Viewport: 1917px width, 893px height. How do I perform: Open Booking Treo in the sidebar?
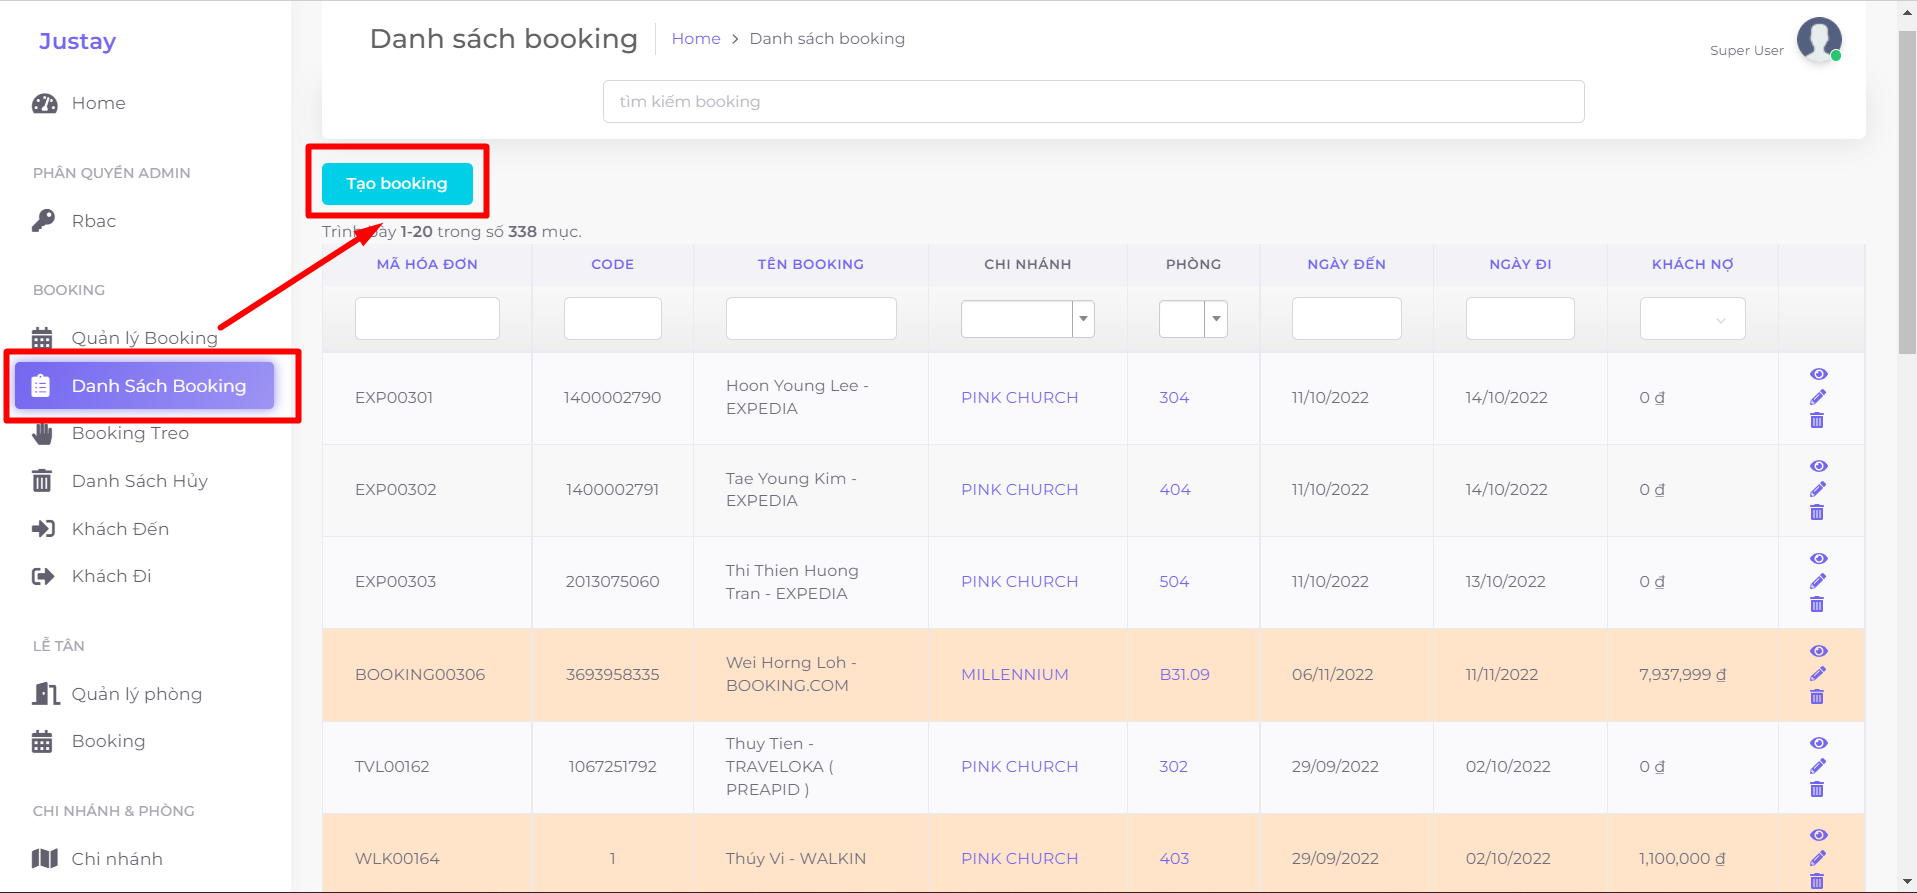tap(130, 433)
